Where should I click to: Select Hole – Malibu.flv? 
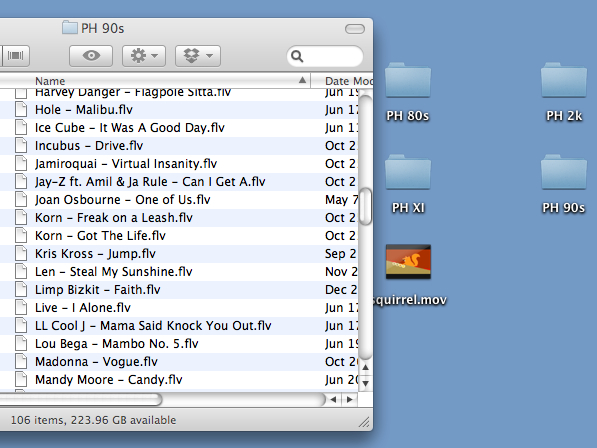(179, 110)
